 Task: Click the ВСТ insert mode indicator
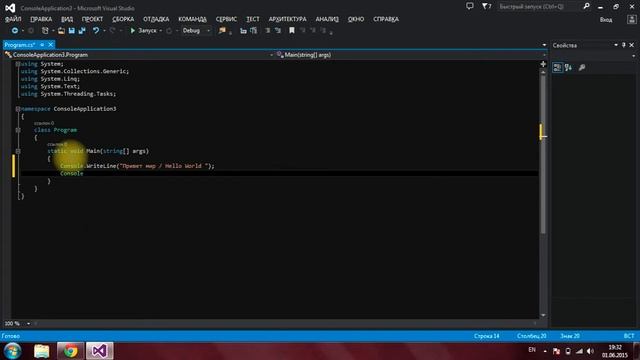point(629,336)
